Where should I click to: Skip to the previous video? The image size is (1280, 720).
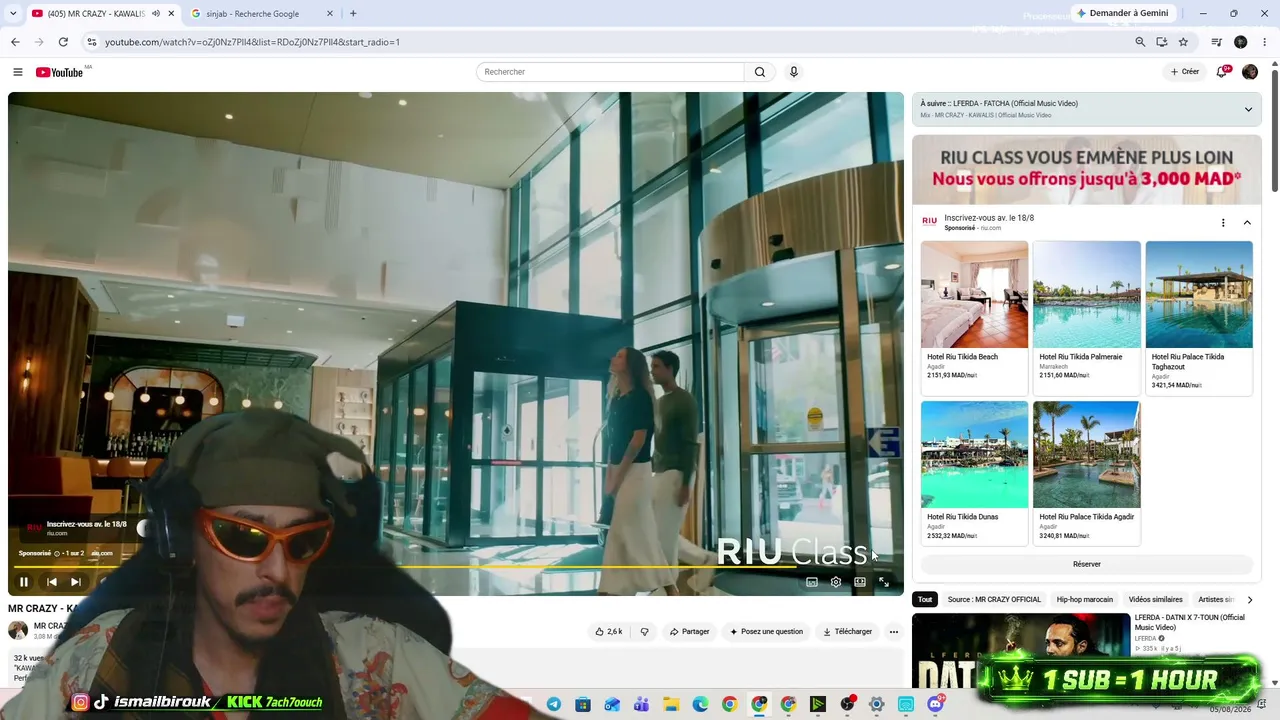pyautogui.click(x=51, y=582)
